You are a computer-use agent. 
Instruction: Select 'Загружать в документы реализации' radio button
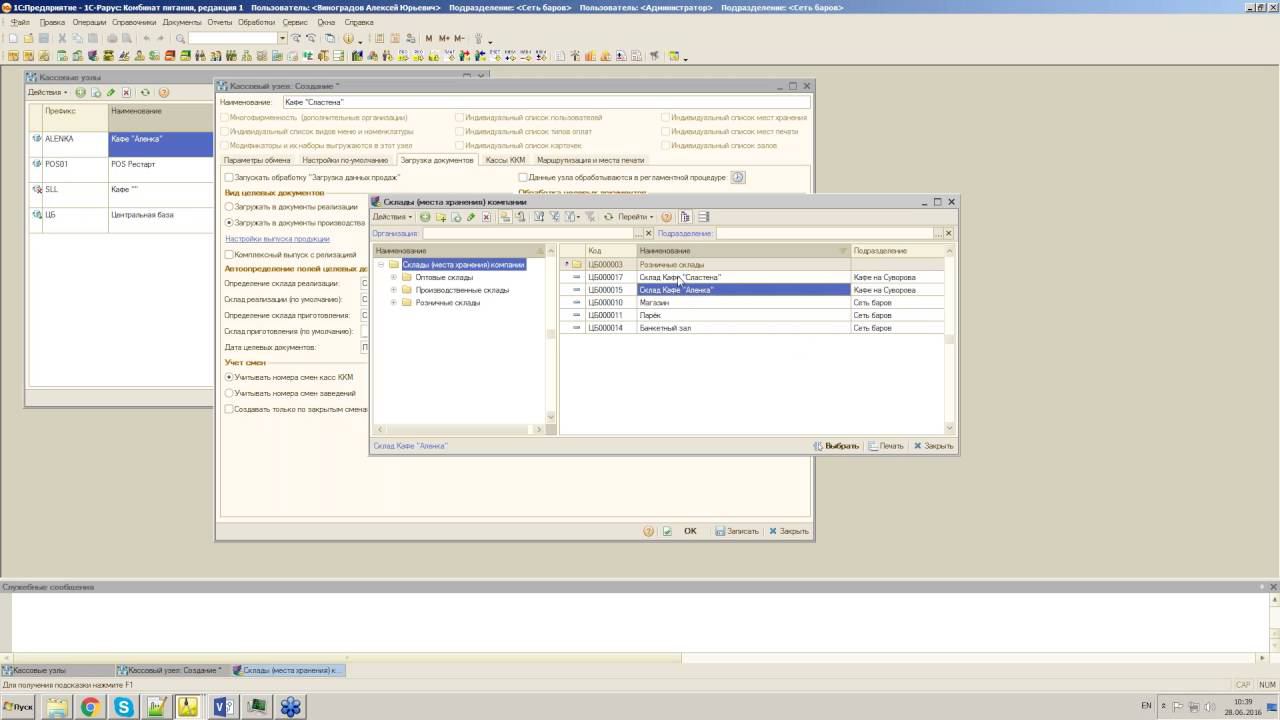[229, 207]
